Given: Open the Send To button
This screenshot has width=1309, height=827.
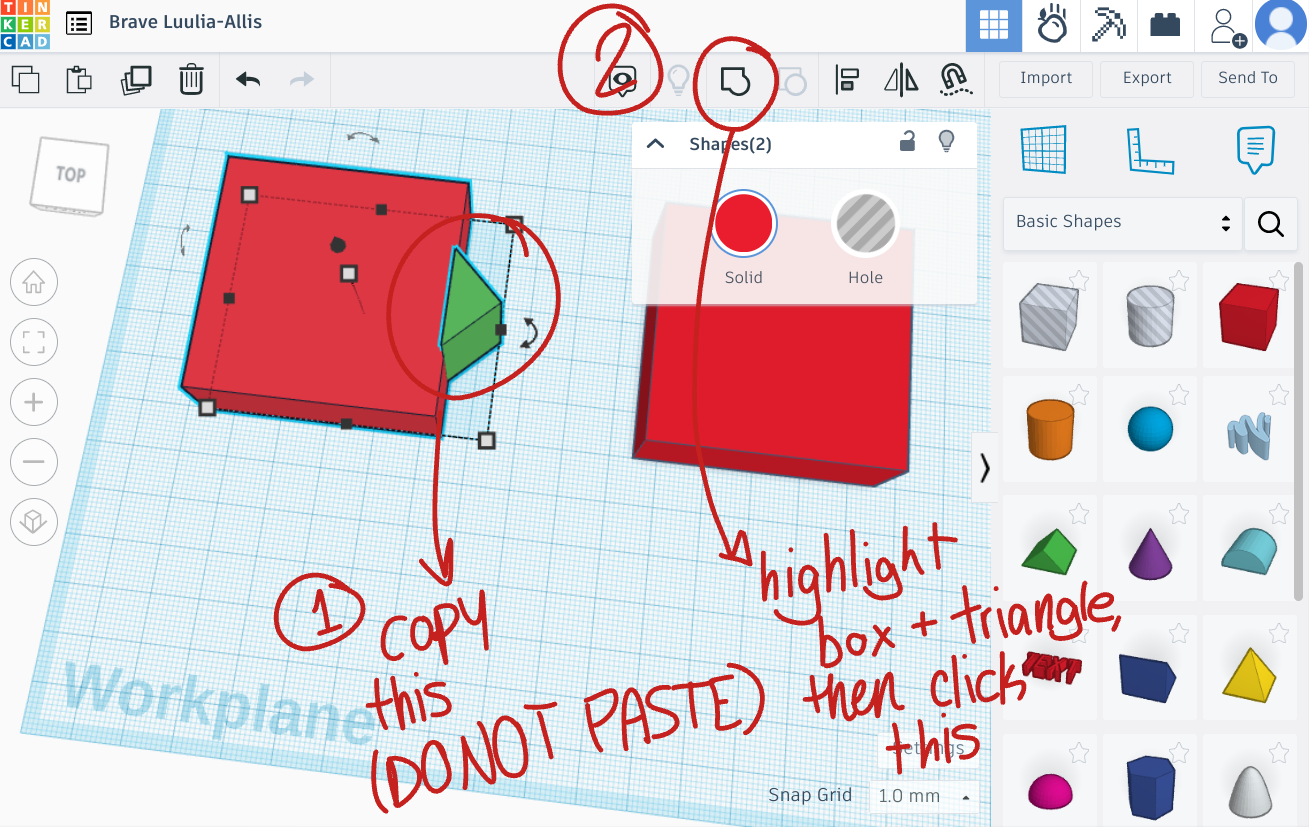Looking at the screenshot, I should coord(1248,78).
